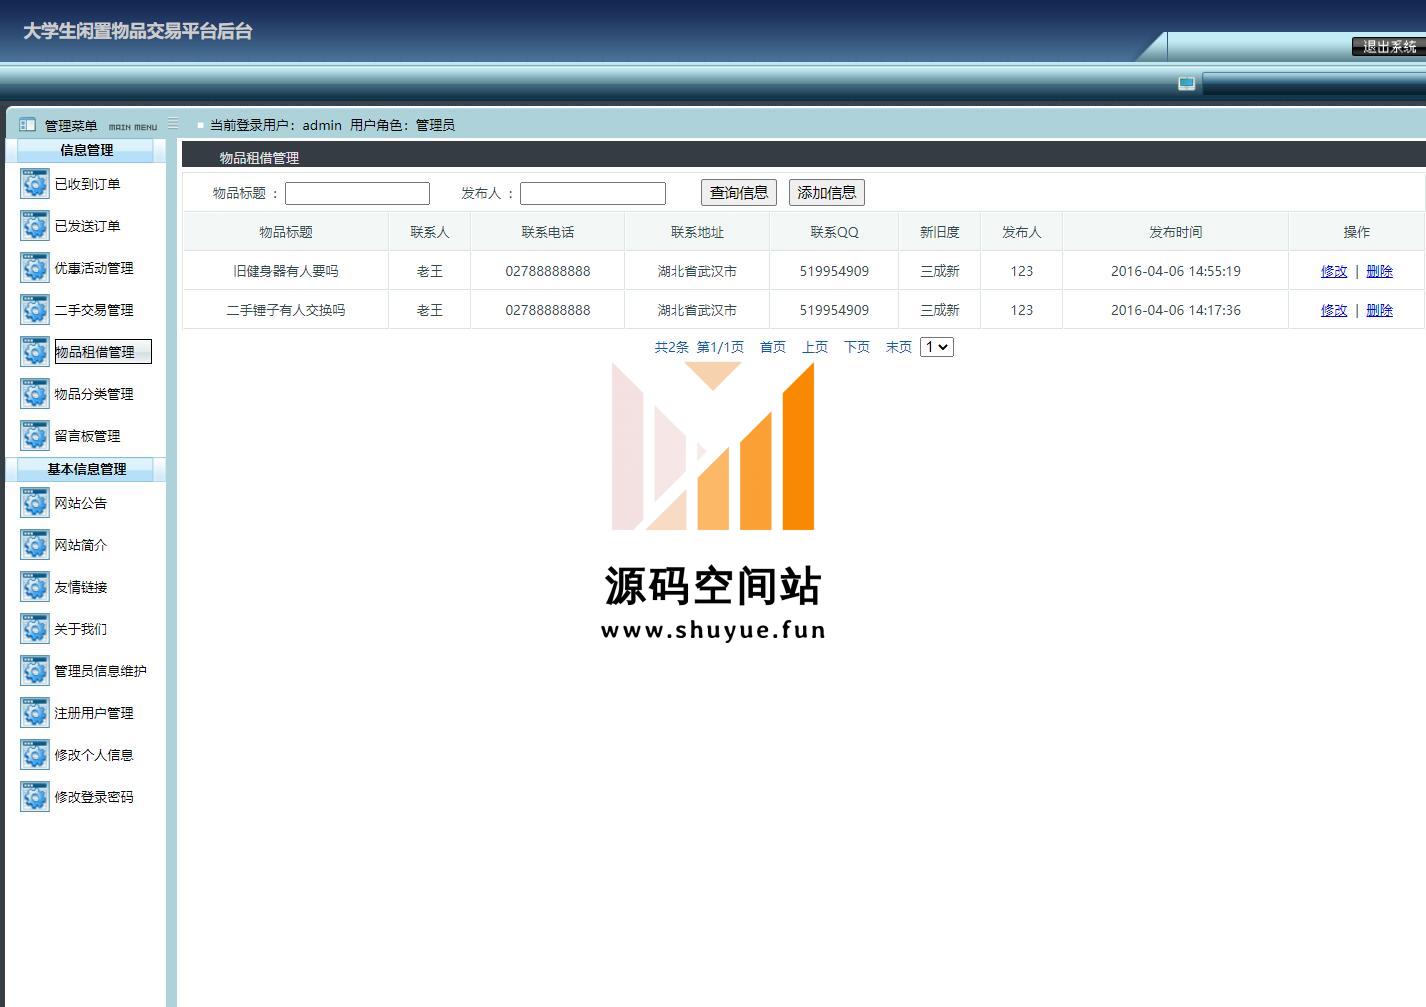Click the timestamp 2016-04-06 14:17:36
This screenshot has width=1426, height=1007.
tap(1176, 310)
